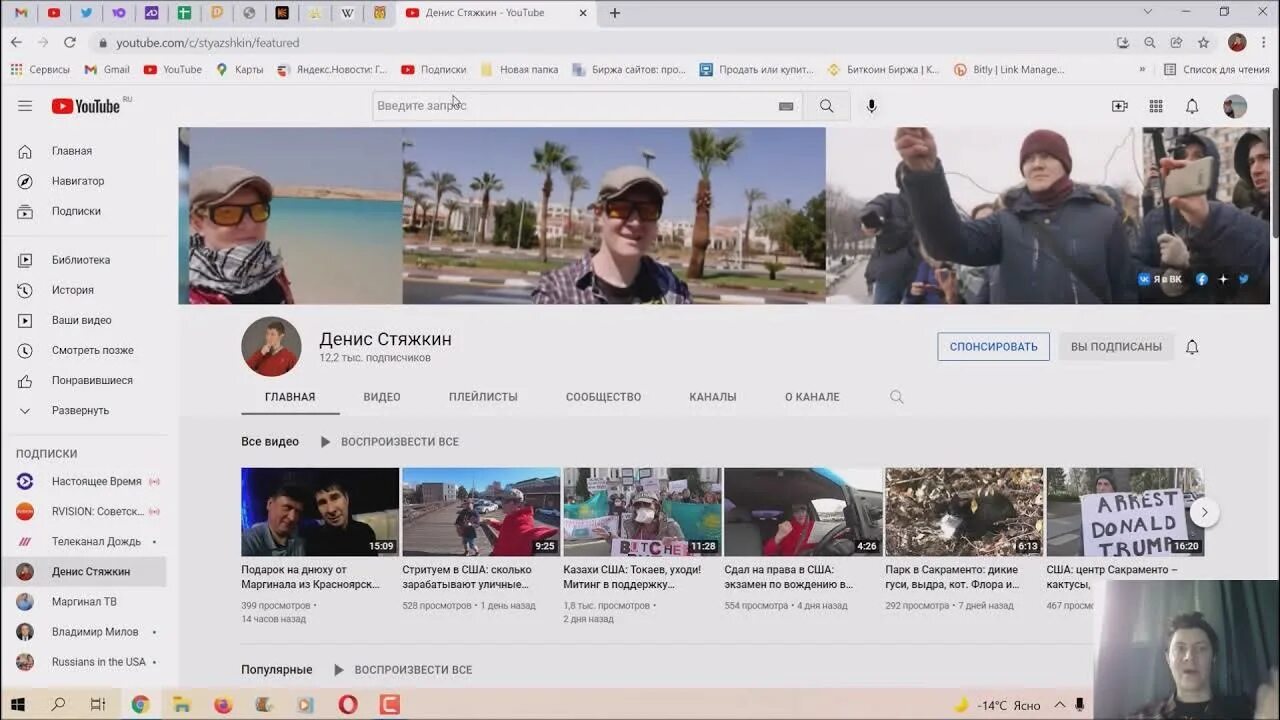1280x720 pixels.
Task: Open the 15:09 video thumbnail
Action: [x=320, y=512]
